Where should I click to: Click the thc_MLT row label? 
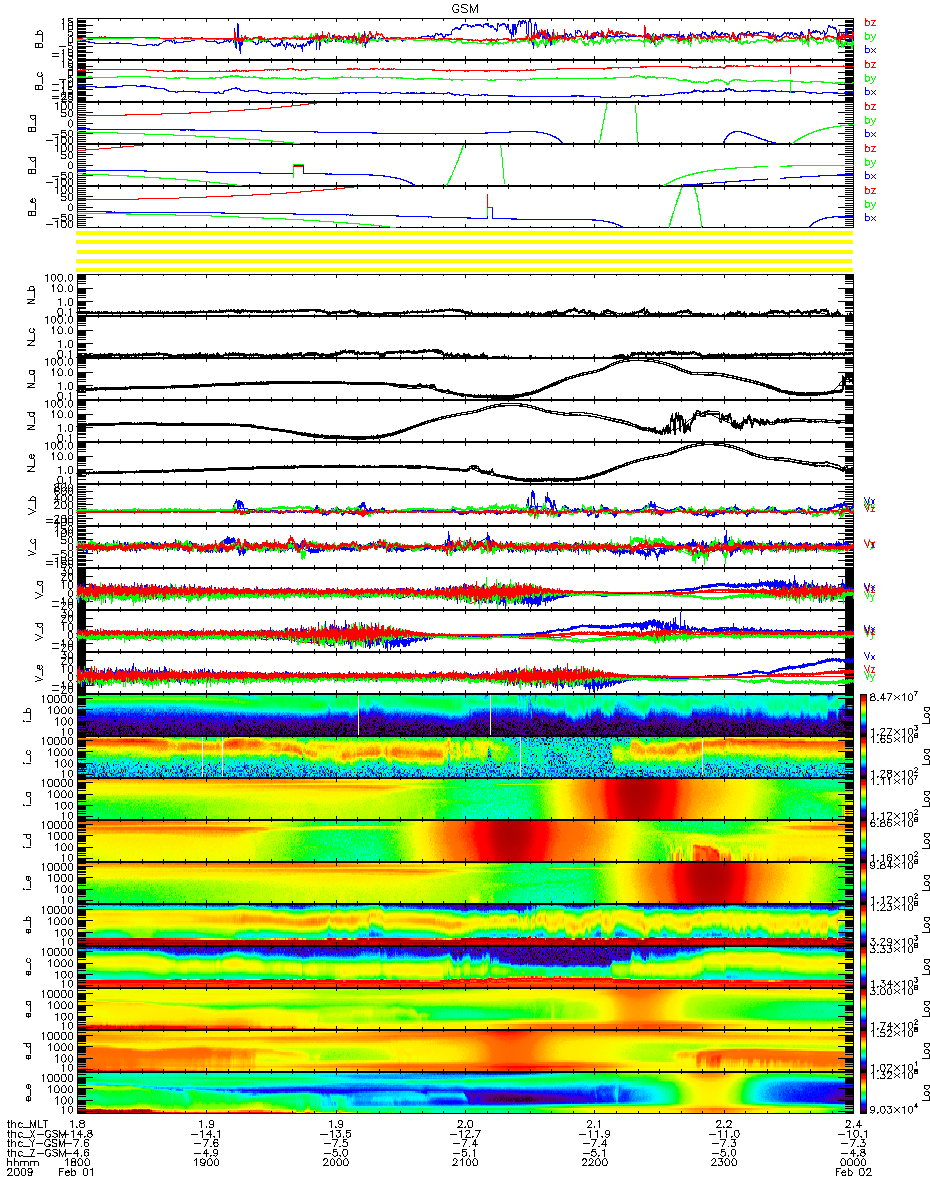tap(29, 1124)
